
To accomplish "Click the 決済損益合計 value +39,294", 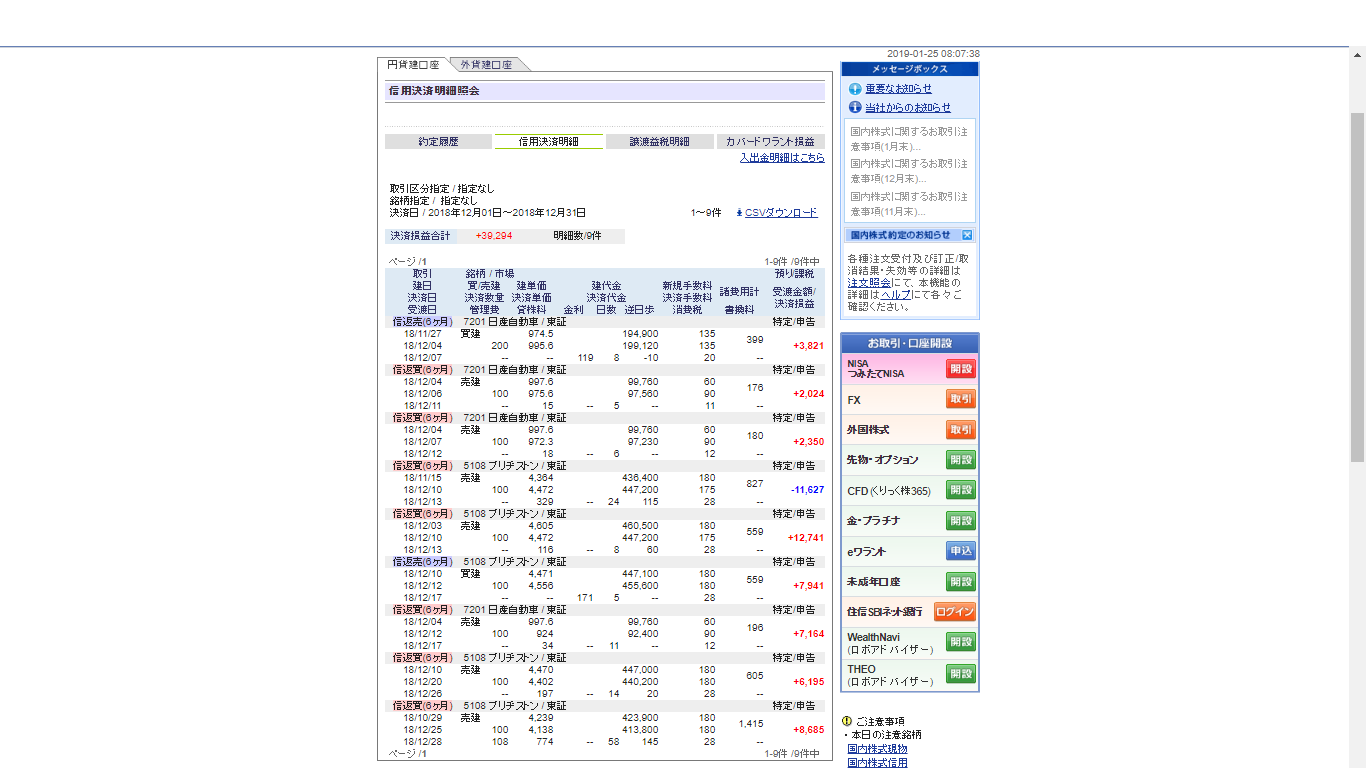I will [x=494, y=236].
